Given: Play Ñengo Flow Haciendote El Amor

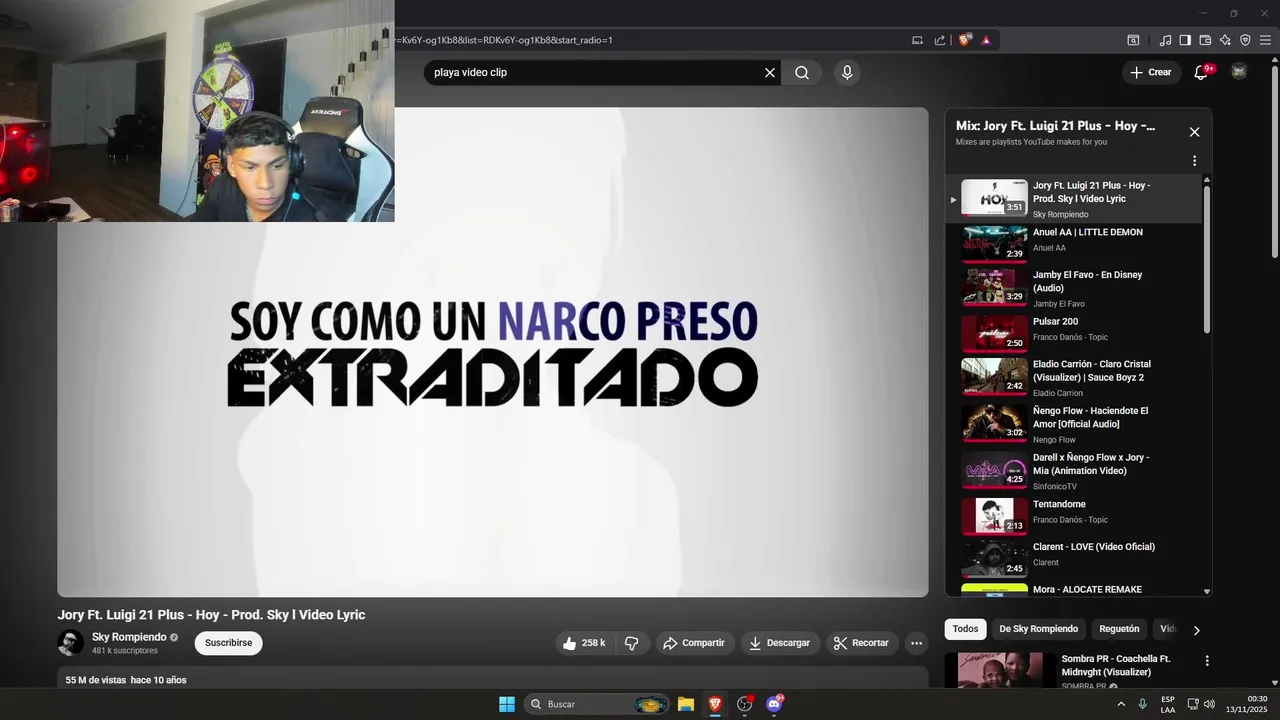Looking at the screenshot, I should pos(1075,424).
